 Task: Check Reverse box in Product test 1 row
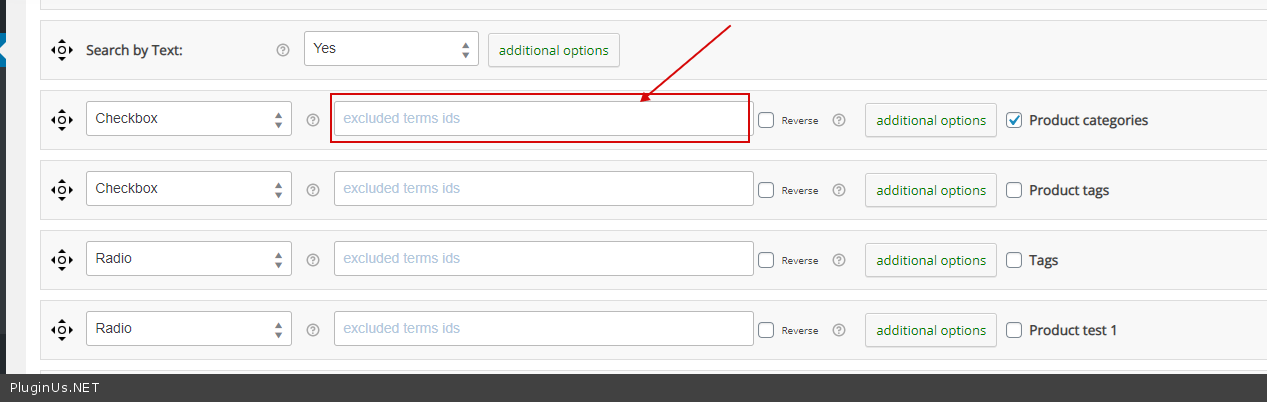coord(766,330)
